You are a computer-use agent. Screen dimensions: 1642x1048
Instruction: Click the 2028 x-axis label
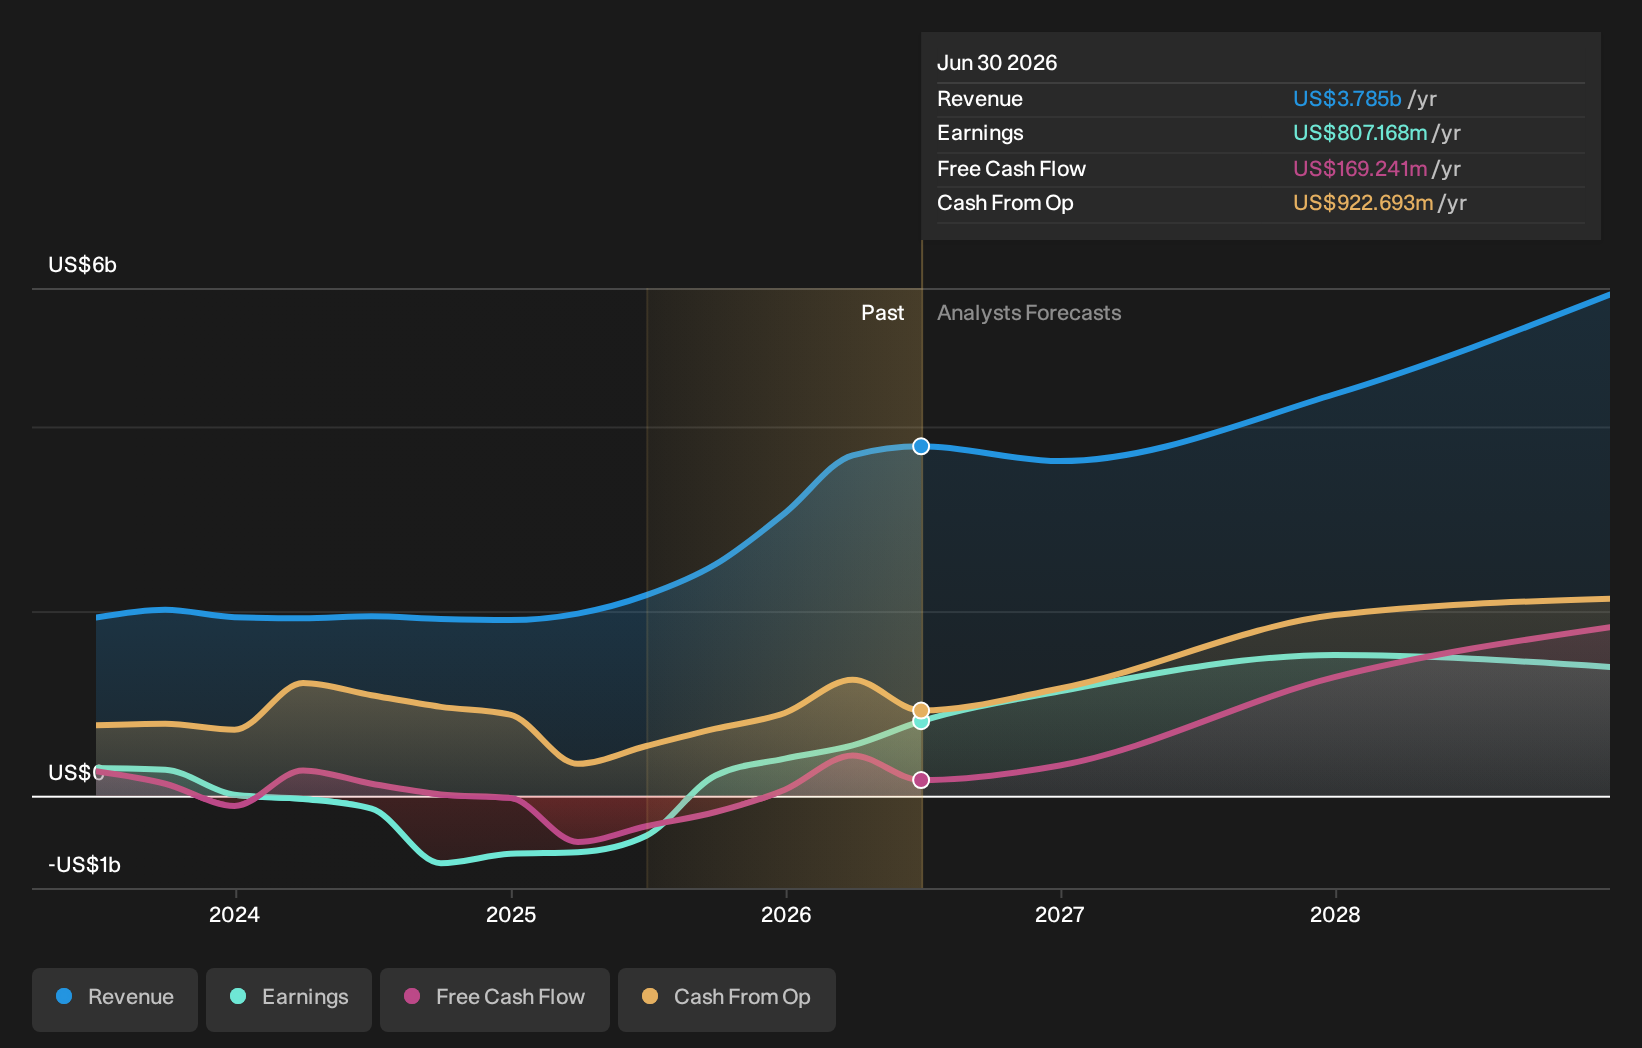tap(1335, 914)
